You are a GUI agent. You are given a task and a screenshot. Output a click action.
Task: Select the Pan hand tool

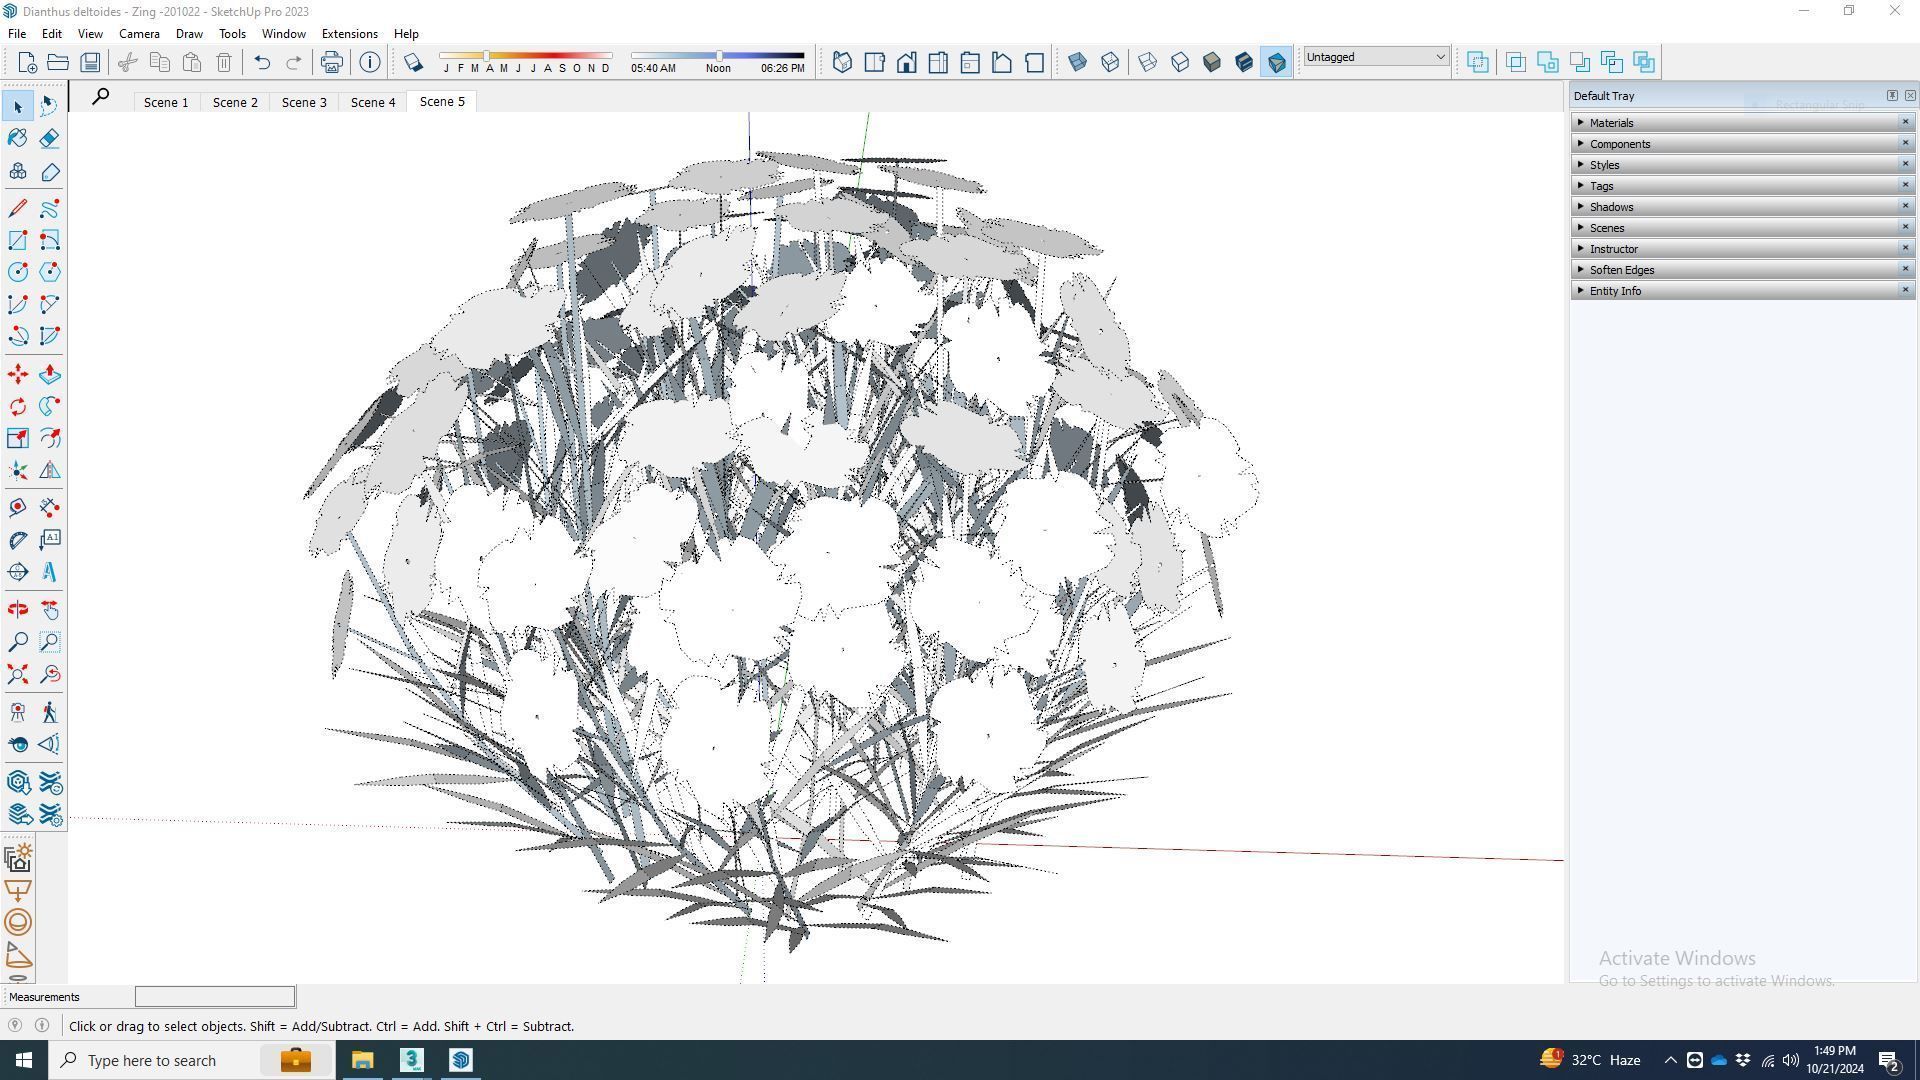click(50, 610)
